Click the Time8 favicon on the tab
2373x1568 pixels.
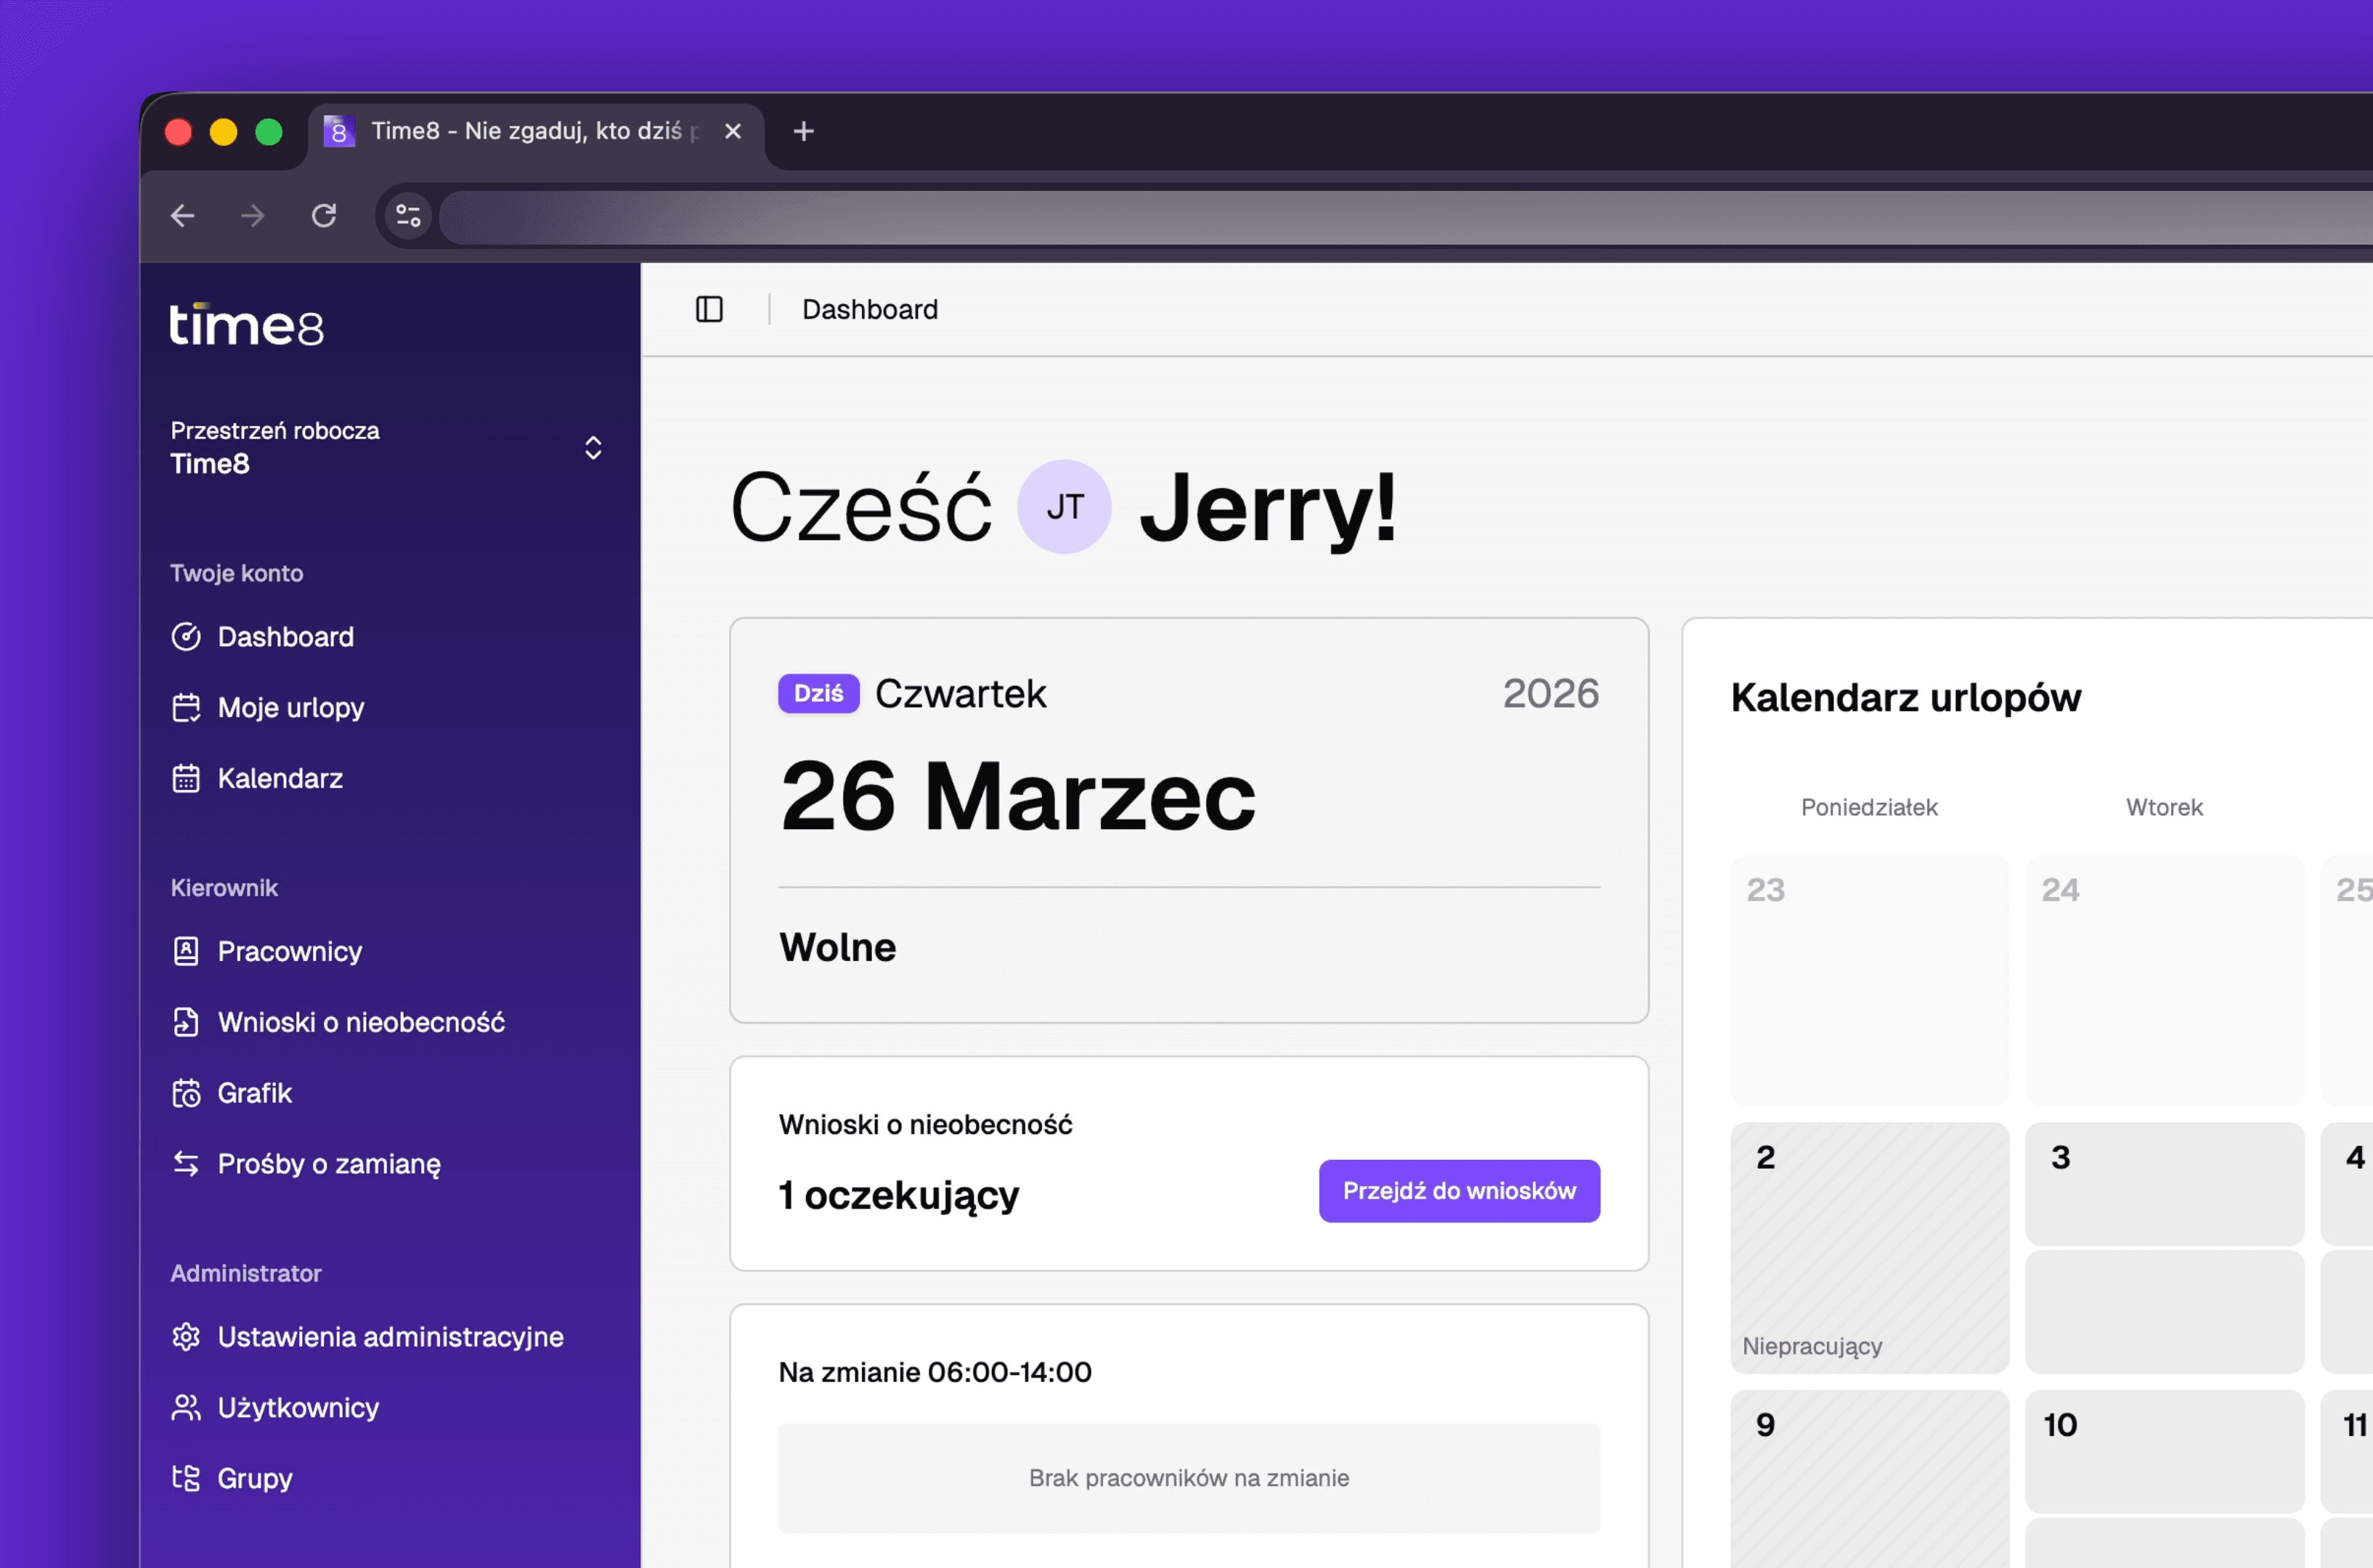[339, 131]
